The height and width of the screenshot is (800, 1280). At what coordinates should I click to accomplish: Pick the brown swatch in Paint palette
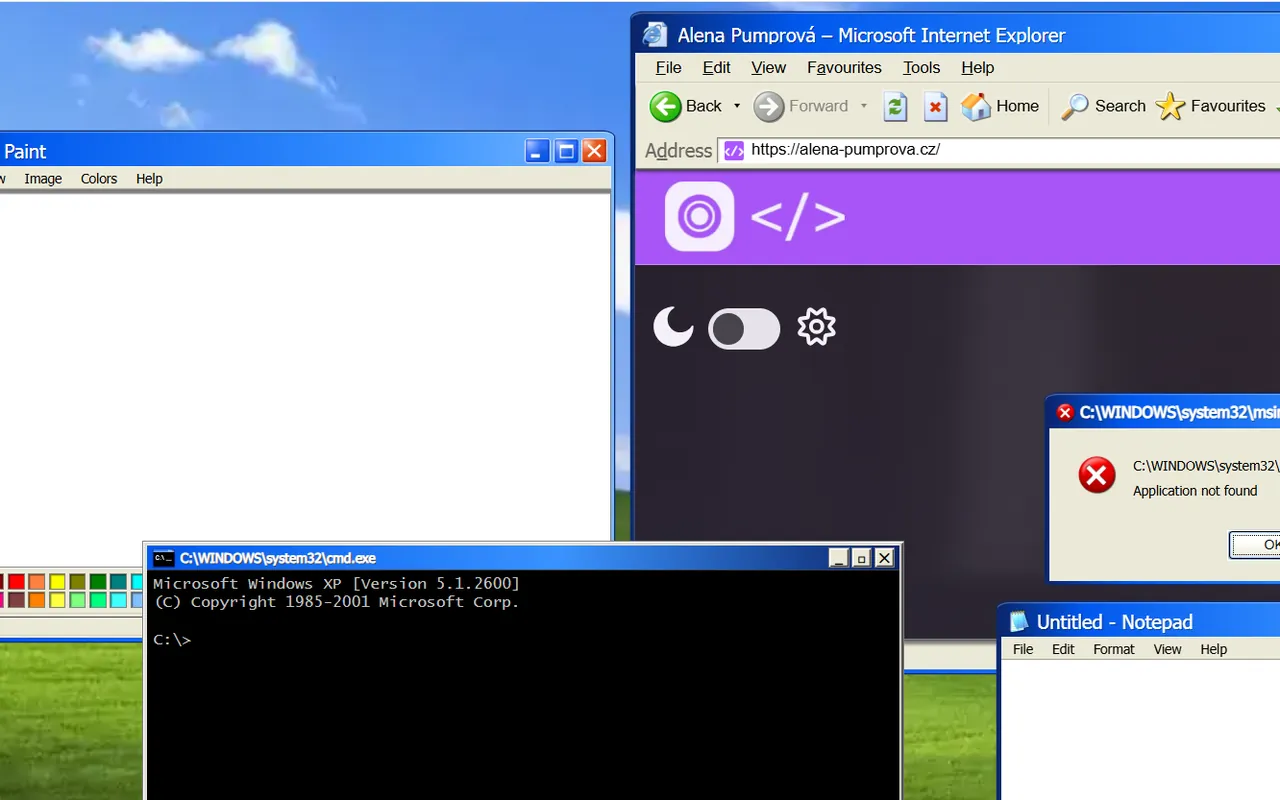[16, 600]
